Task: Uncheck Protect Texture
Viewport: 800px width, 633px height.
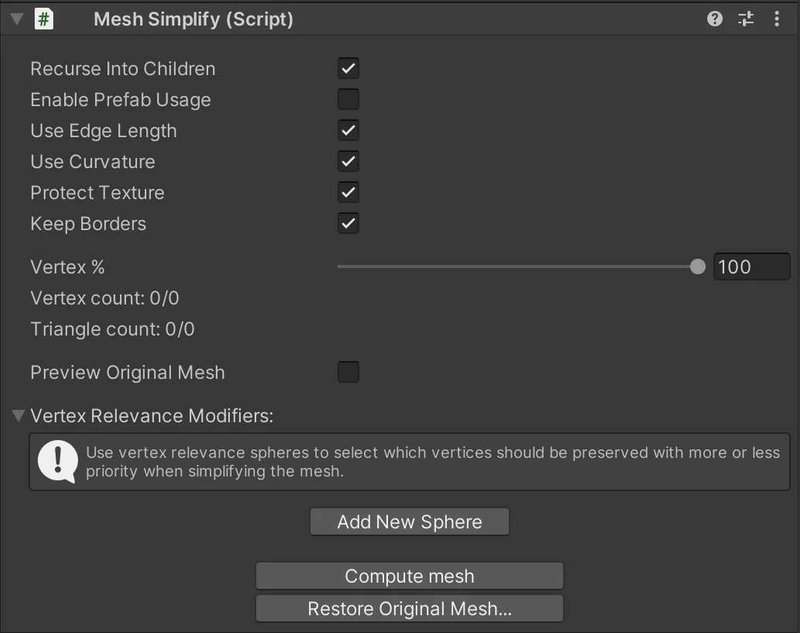Action: [x=348, y=193]
